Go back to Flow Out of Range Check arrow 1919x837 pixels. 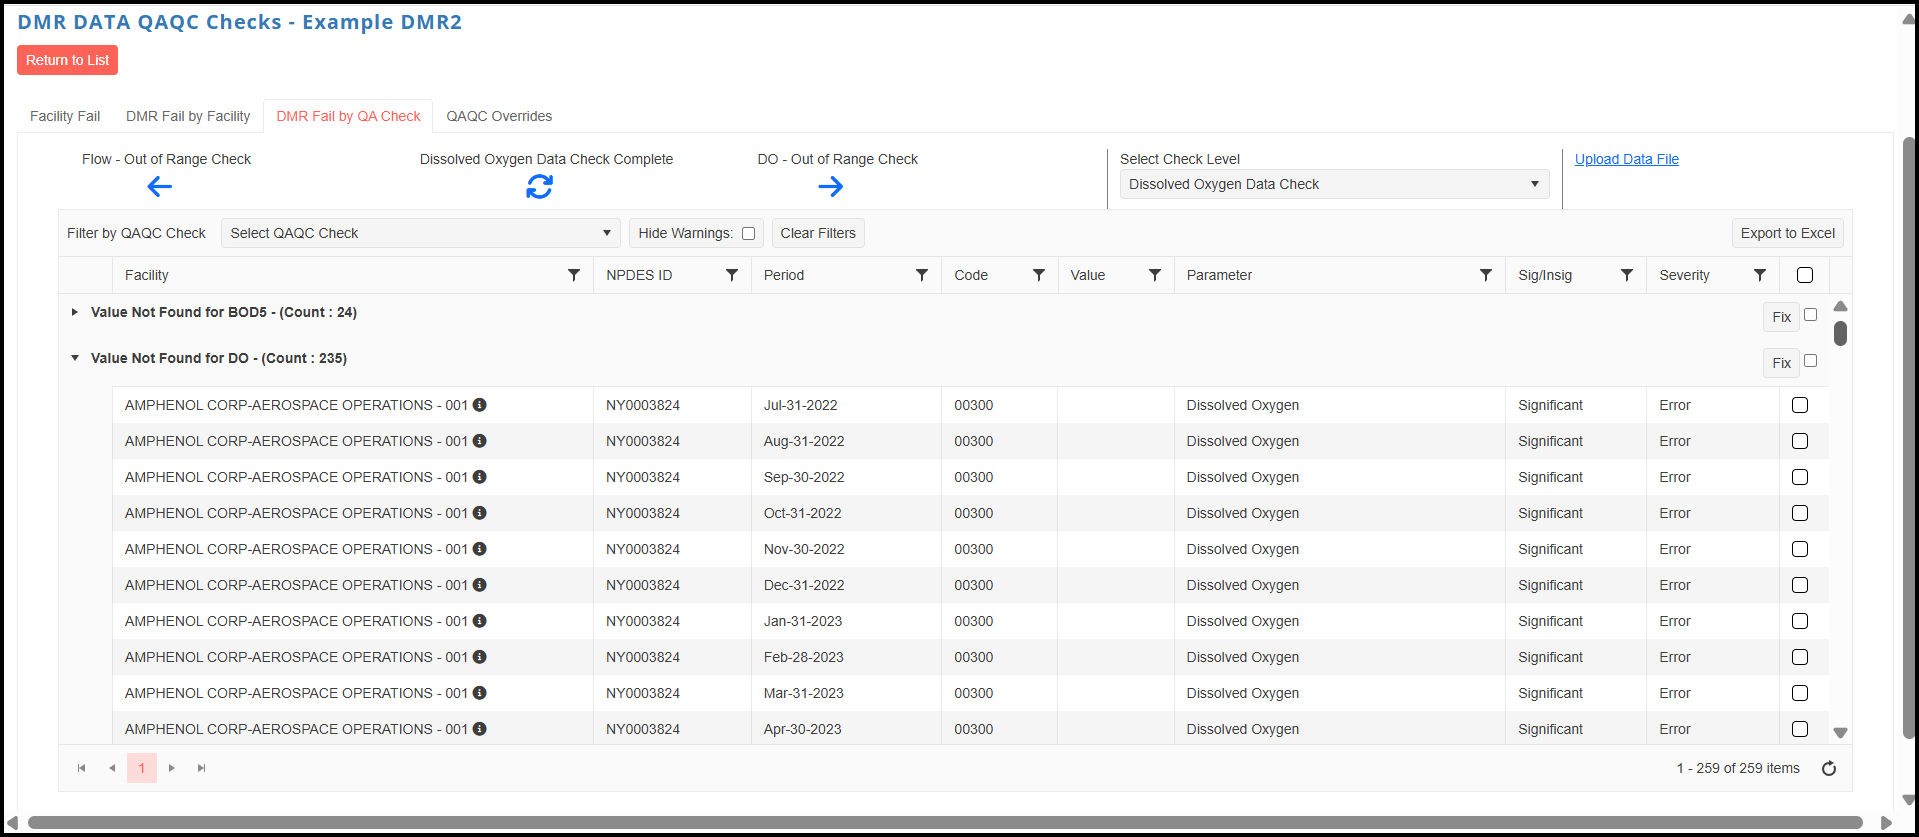point(160,186)
